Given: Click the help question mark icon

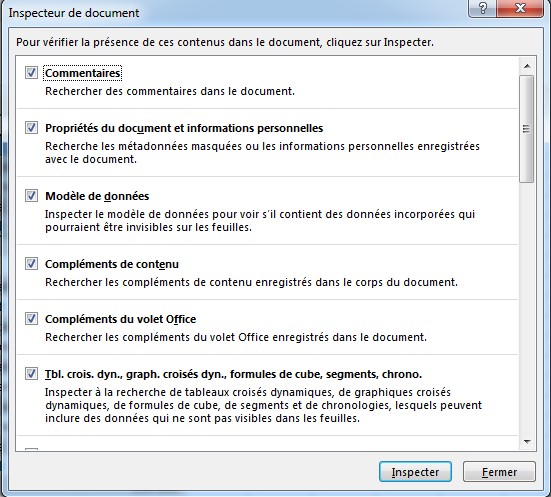Looking at the screenshot, I should [x=482, y=8].
